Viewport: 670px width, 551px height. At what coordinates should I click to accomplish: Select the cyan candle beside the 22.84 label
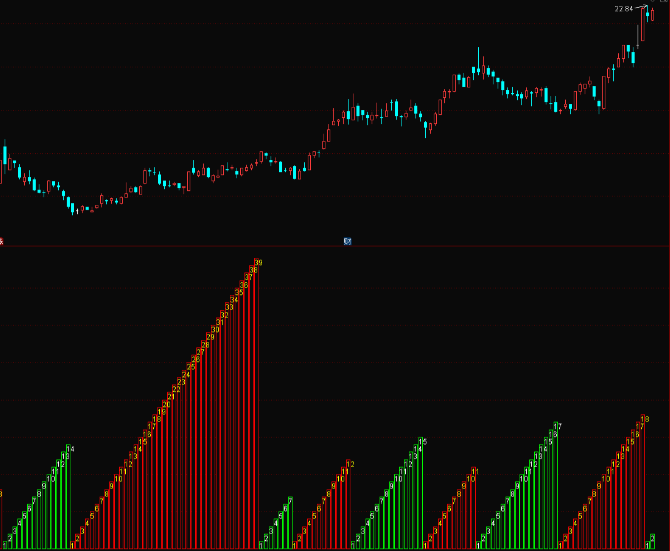pyautogui.click(x=647, y=14)
